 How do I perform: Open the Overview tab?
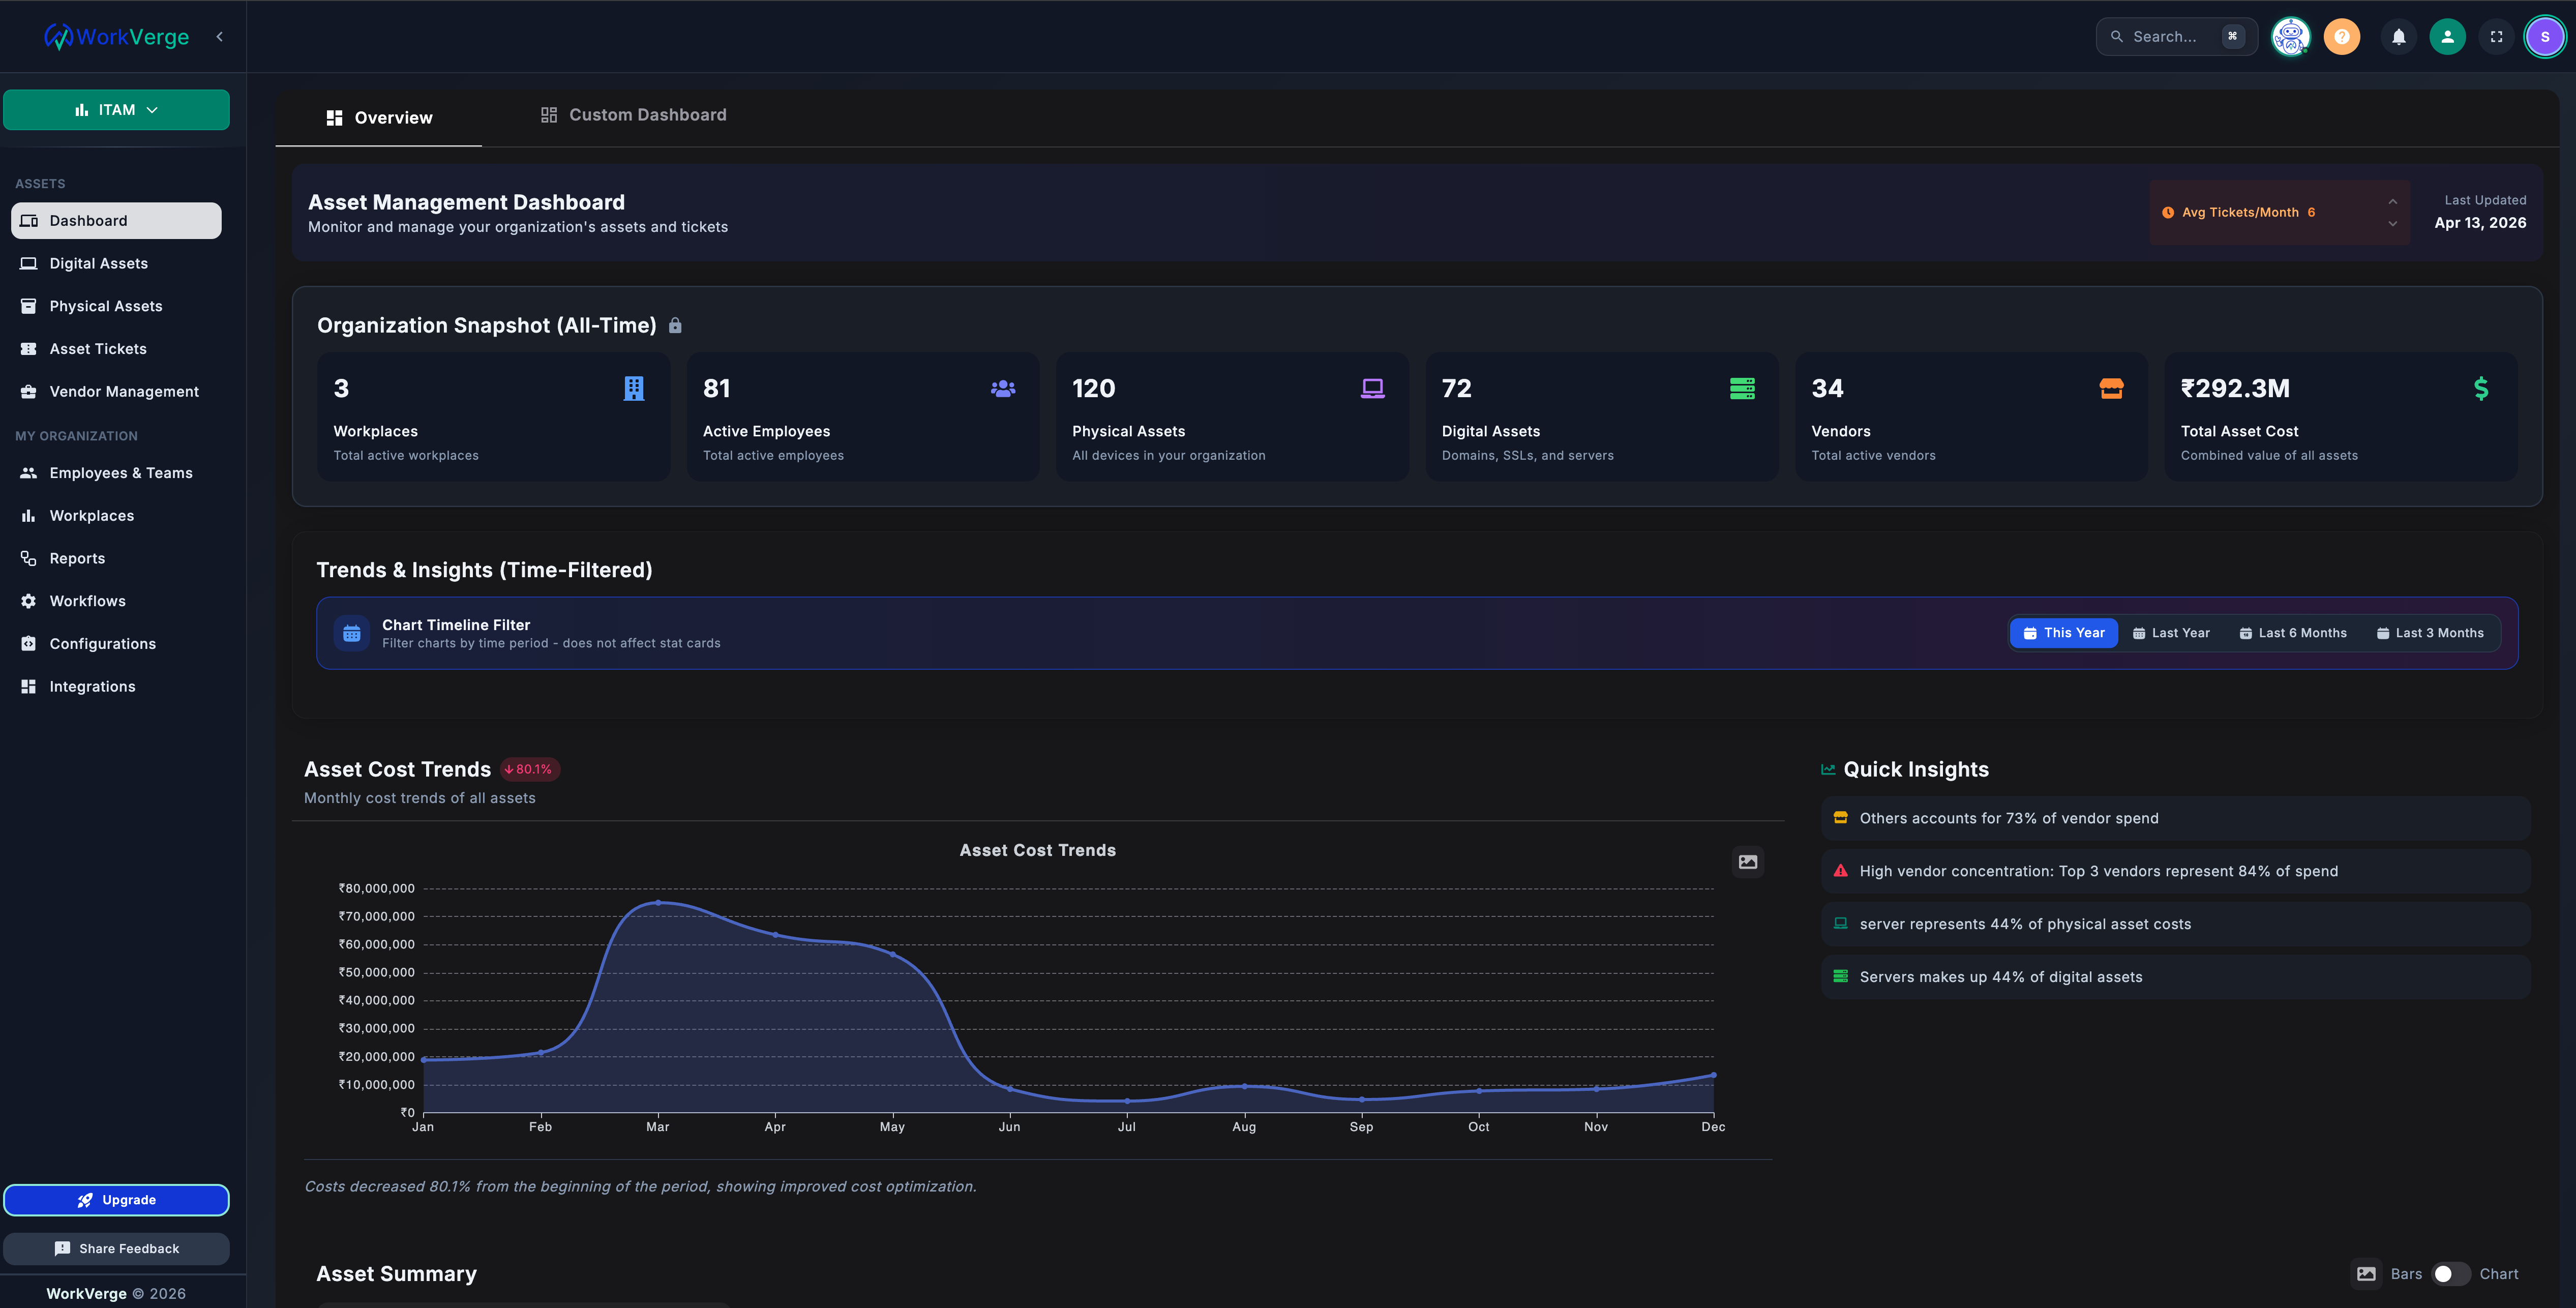(x=379, y=117)
